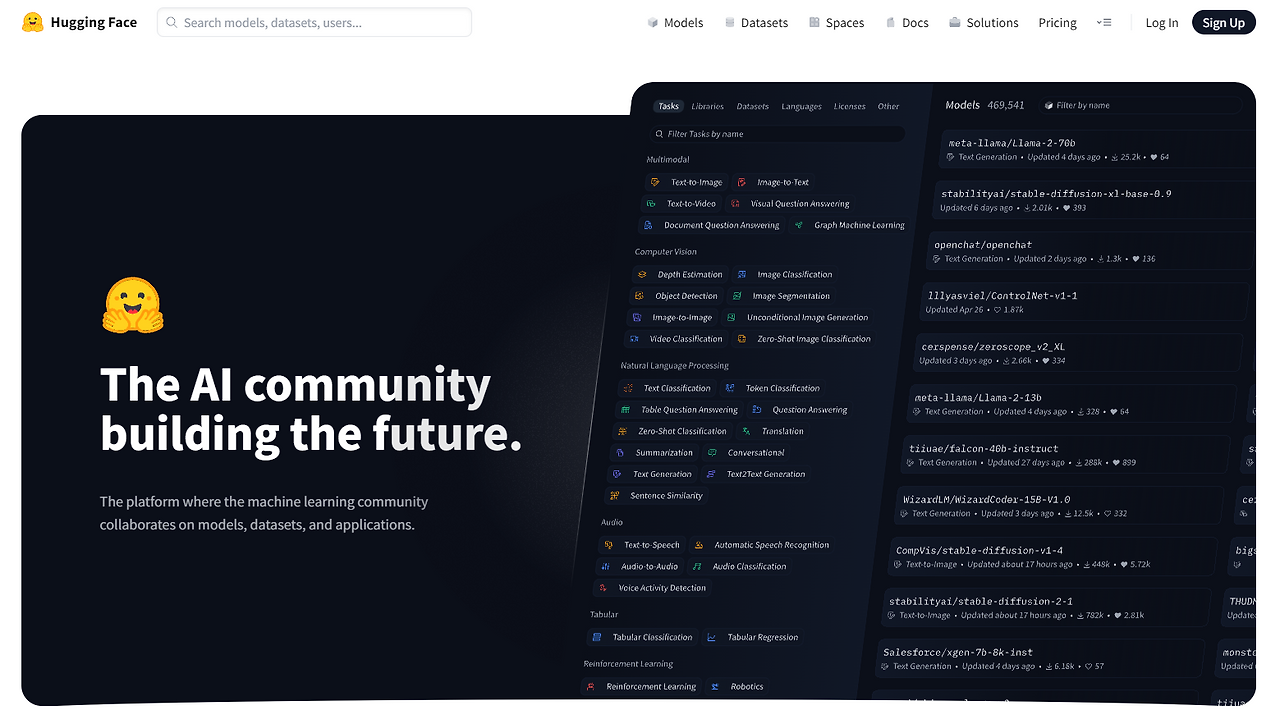Open the more-options menu beside Pricing

[1104, 22]
